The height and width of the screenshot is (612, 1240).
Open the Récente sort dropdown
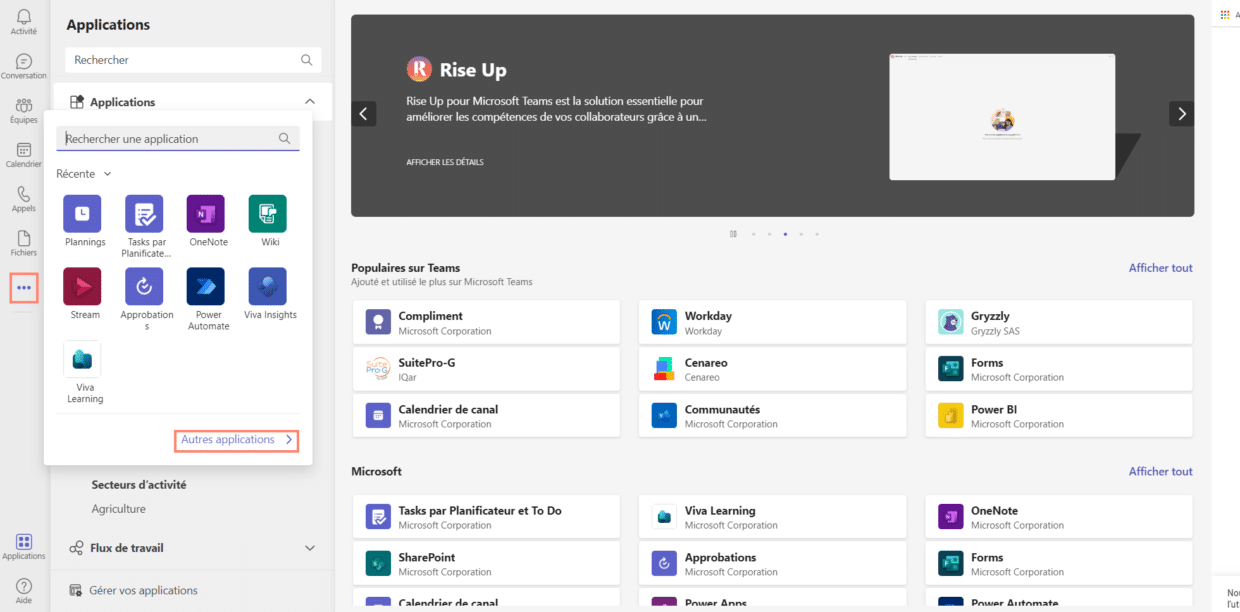(84, 174)
